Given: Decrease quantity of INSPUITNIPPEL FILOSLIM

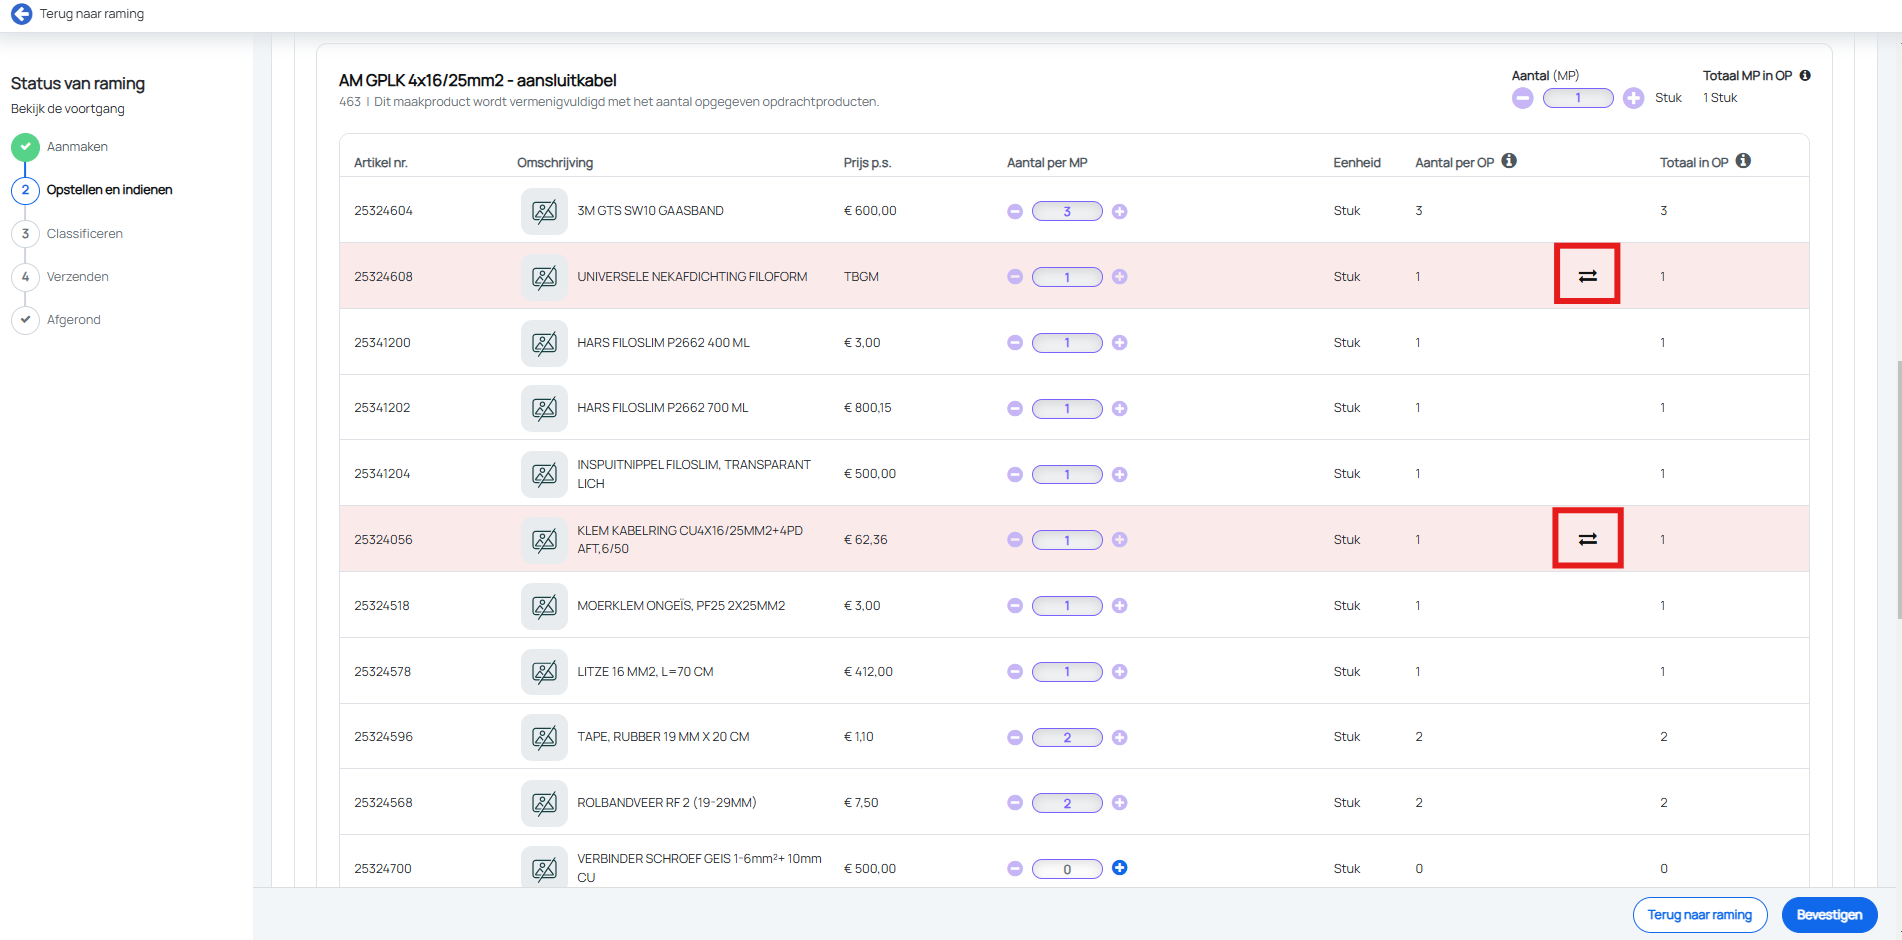Looking at the screenshot, I should [1015, 474].
